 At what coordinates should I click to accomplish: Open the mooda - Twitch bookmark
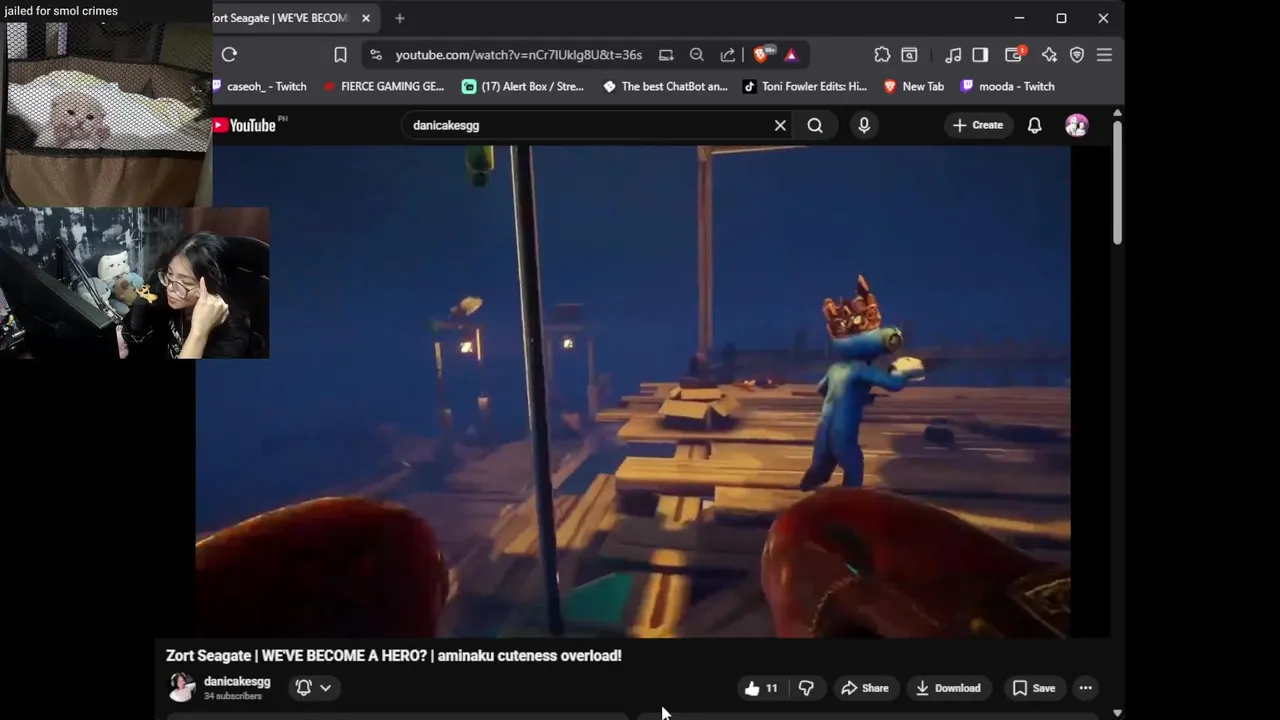click(1008, 87)
